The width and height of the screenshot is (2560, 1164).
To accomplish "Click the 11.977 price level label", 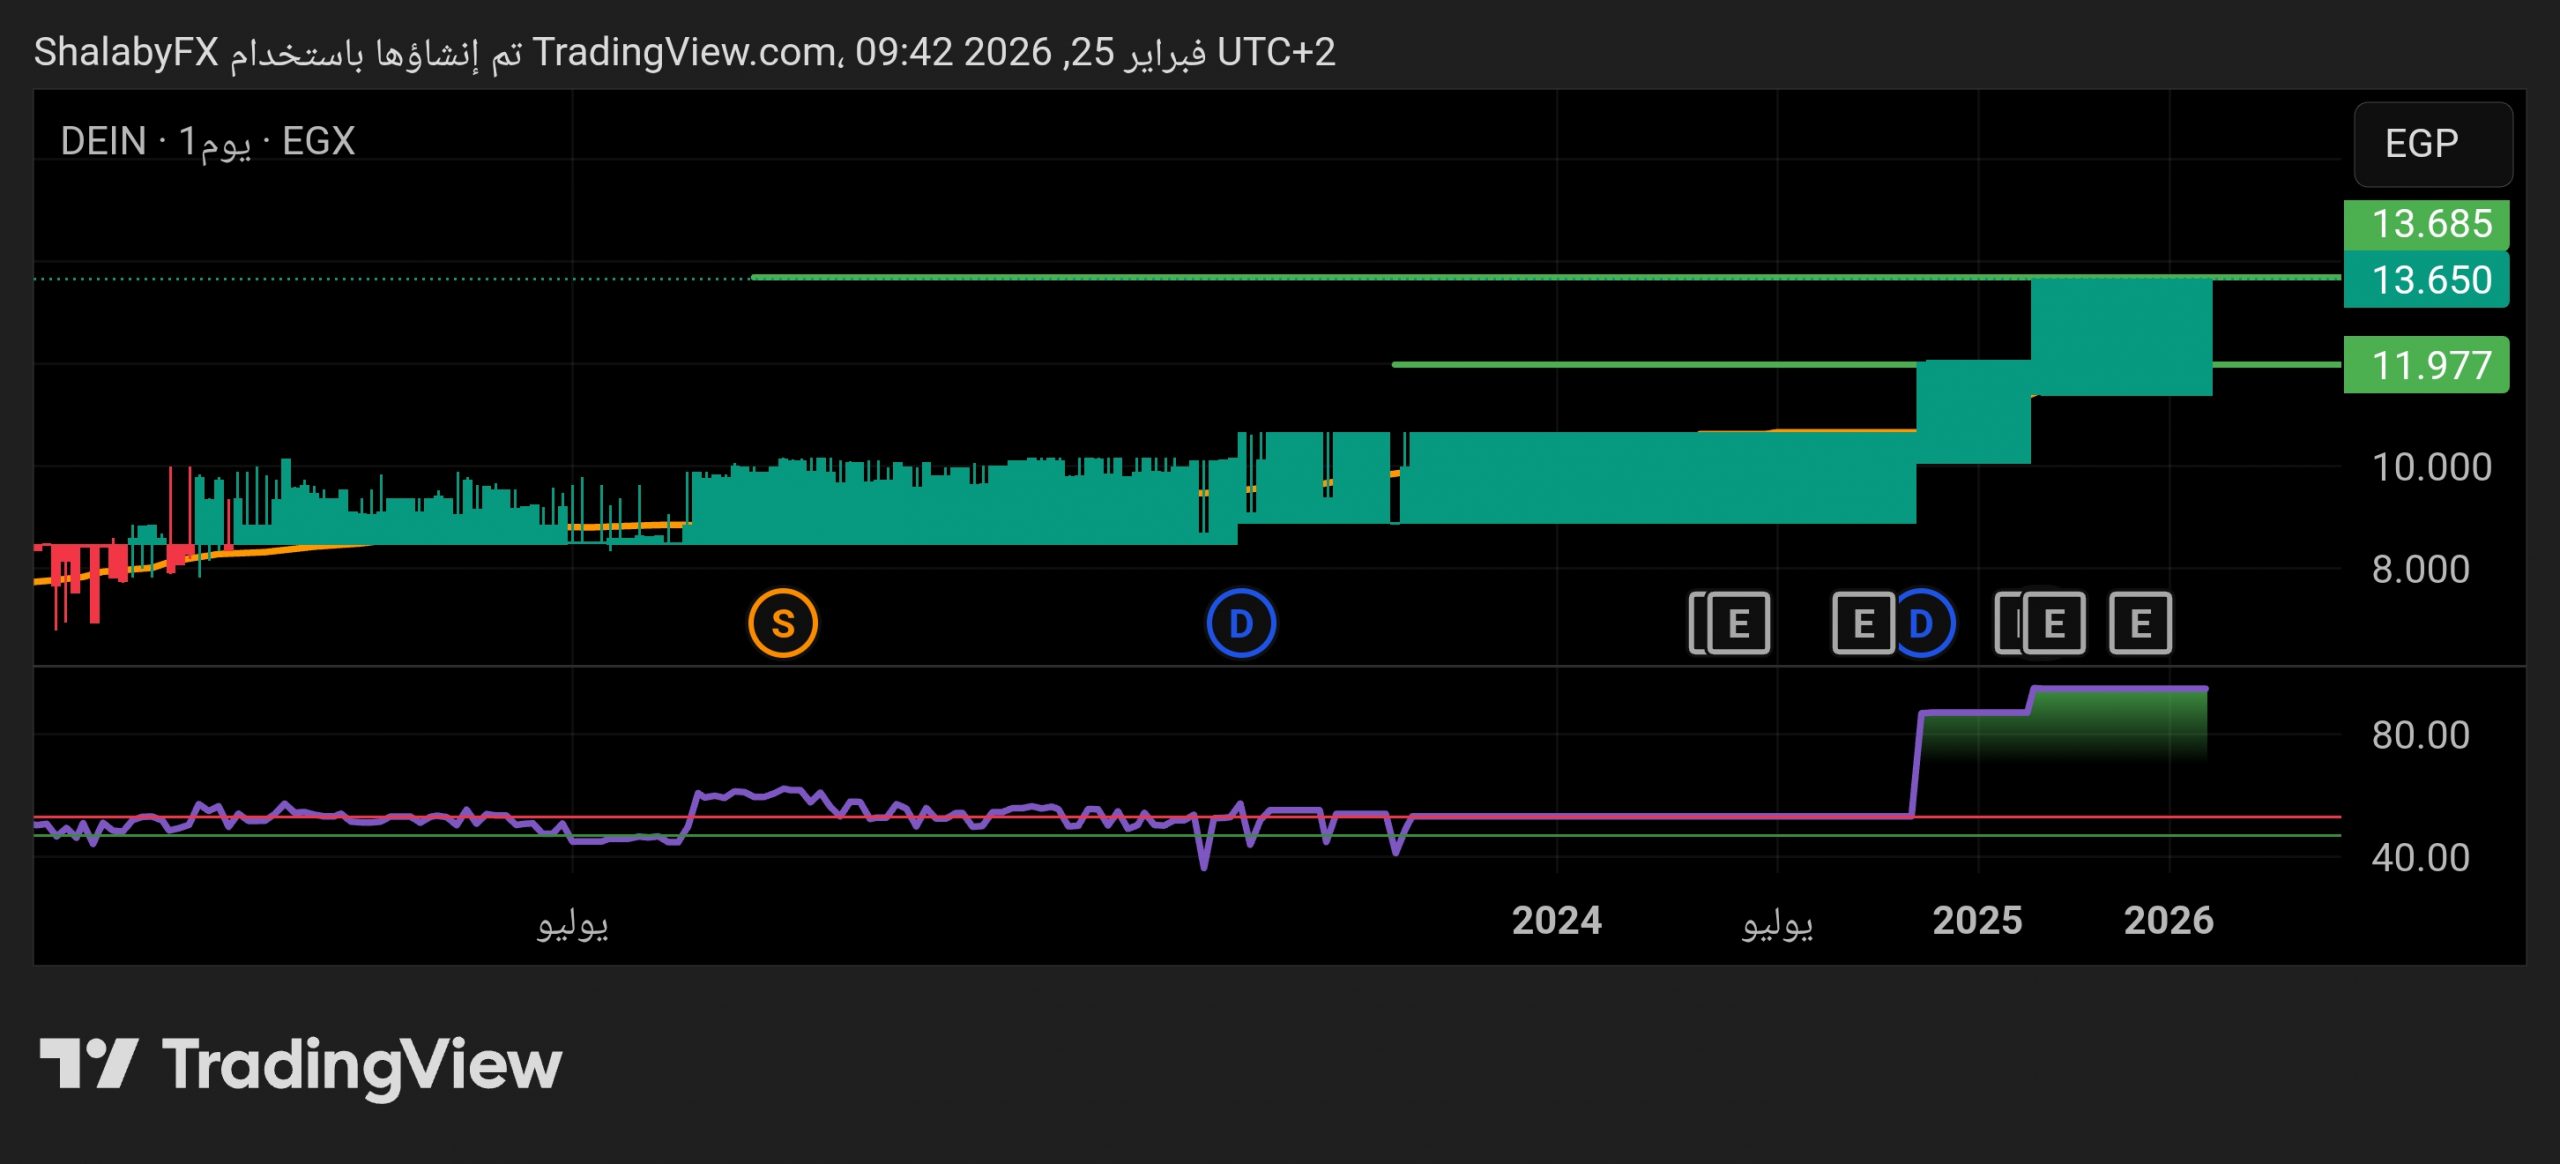I will [2426, 365].
